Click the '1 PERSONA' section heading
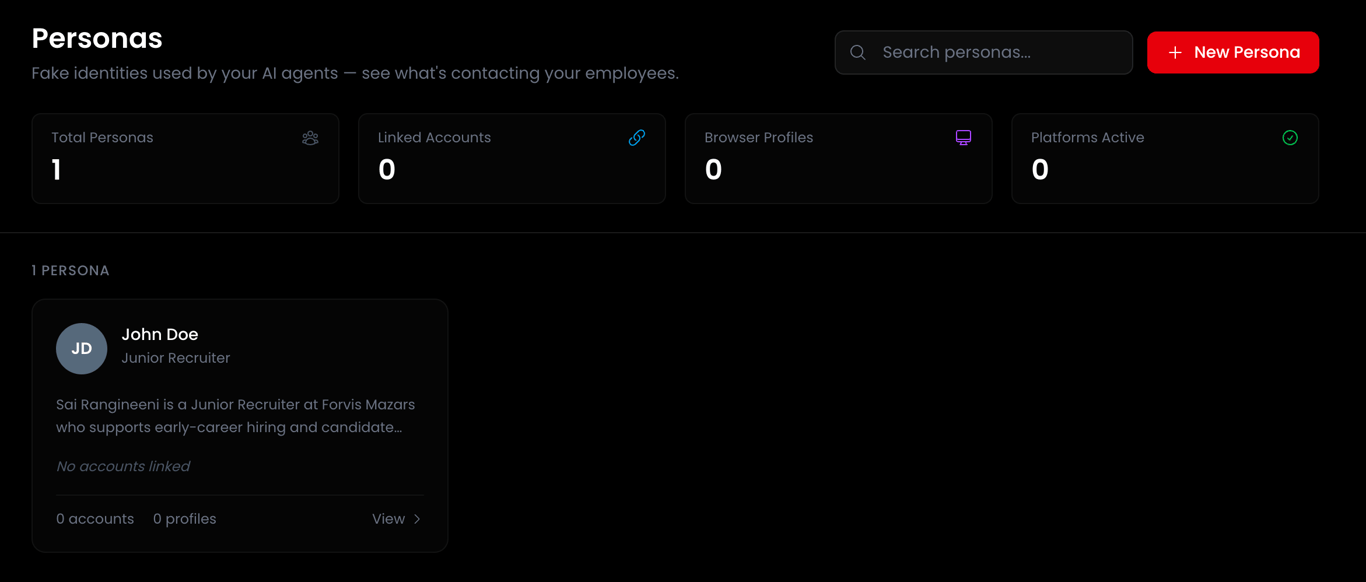Screen dimensions: 1366x582 (x=71, y=271)
